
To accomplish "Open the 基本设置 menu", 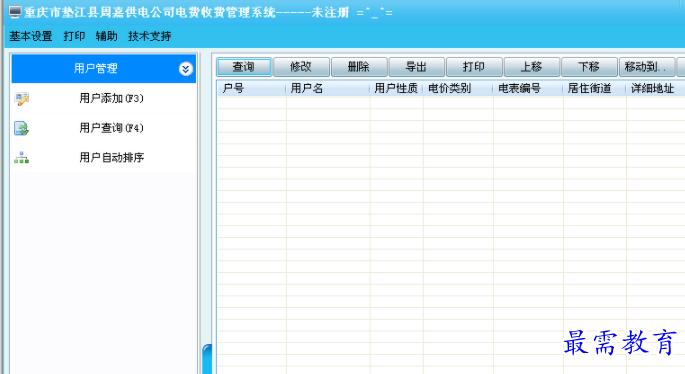I will [31, 36].
